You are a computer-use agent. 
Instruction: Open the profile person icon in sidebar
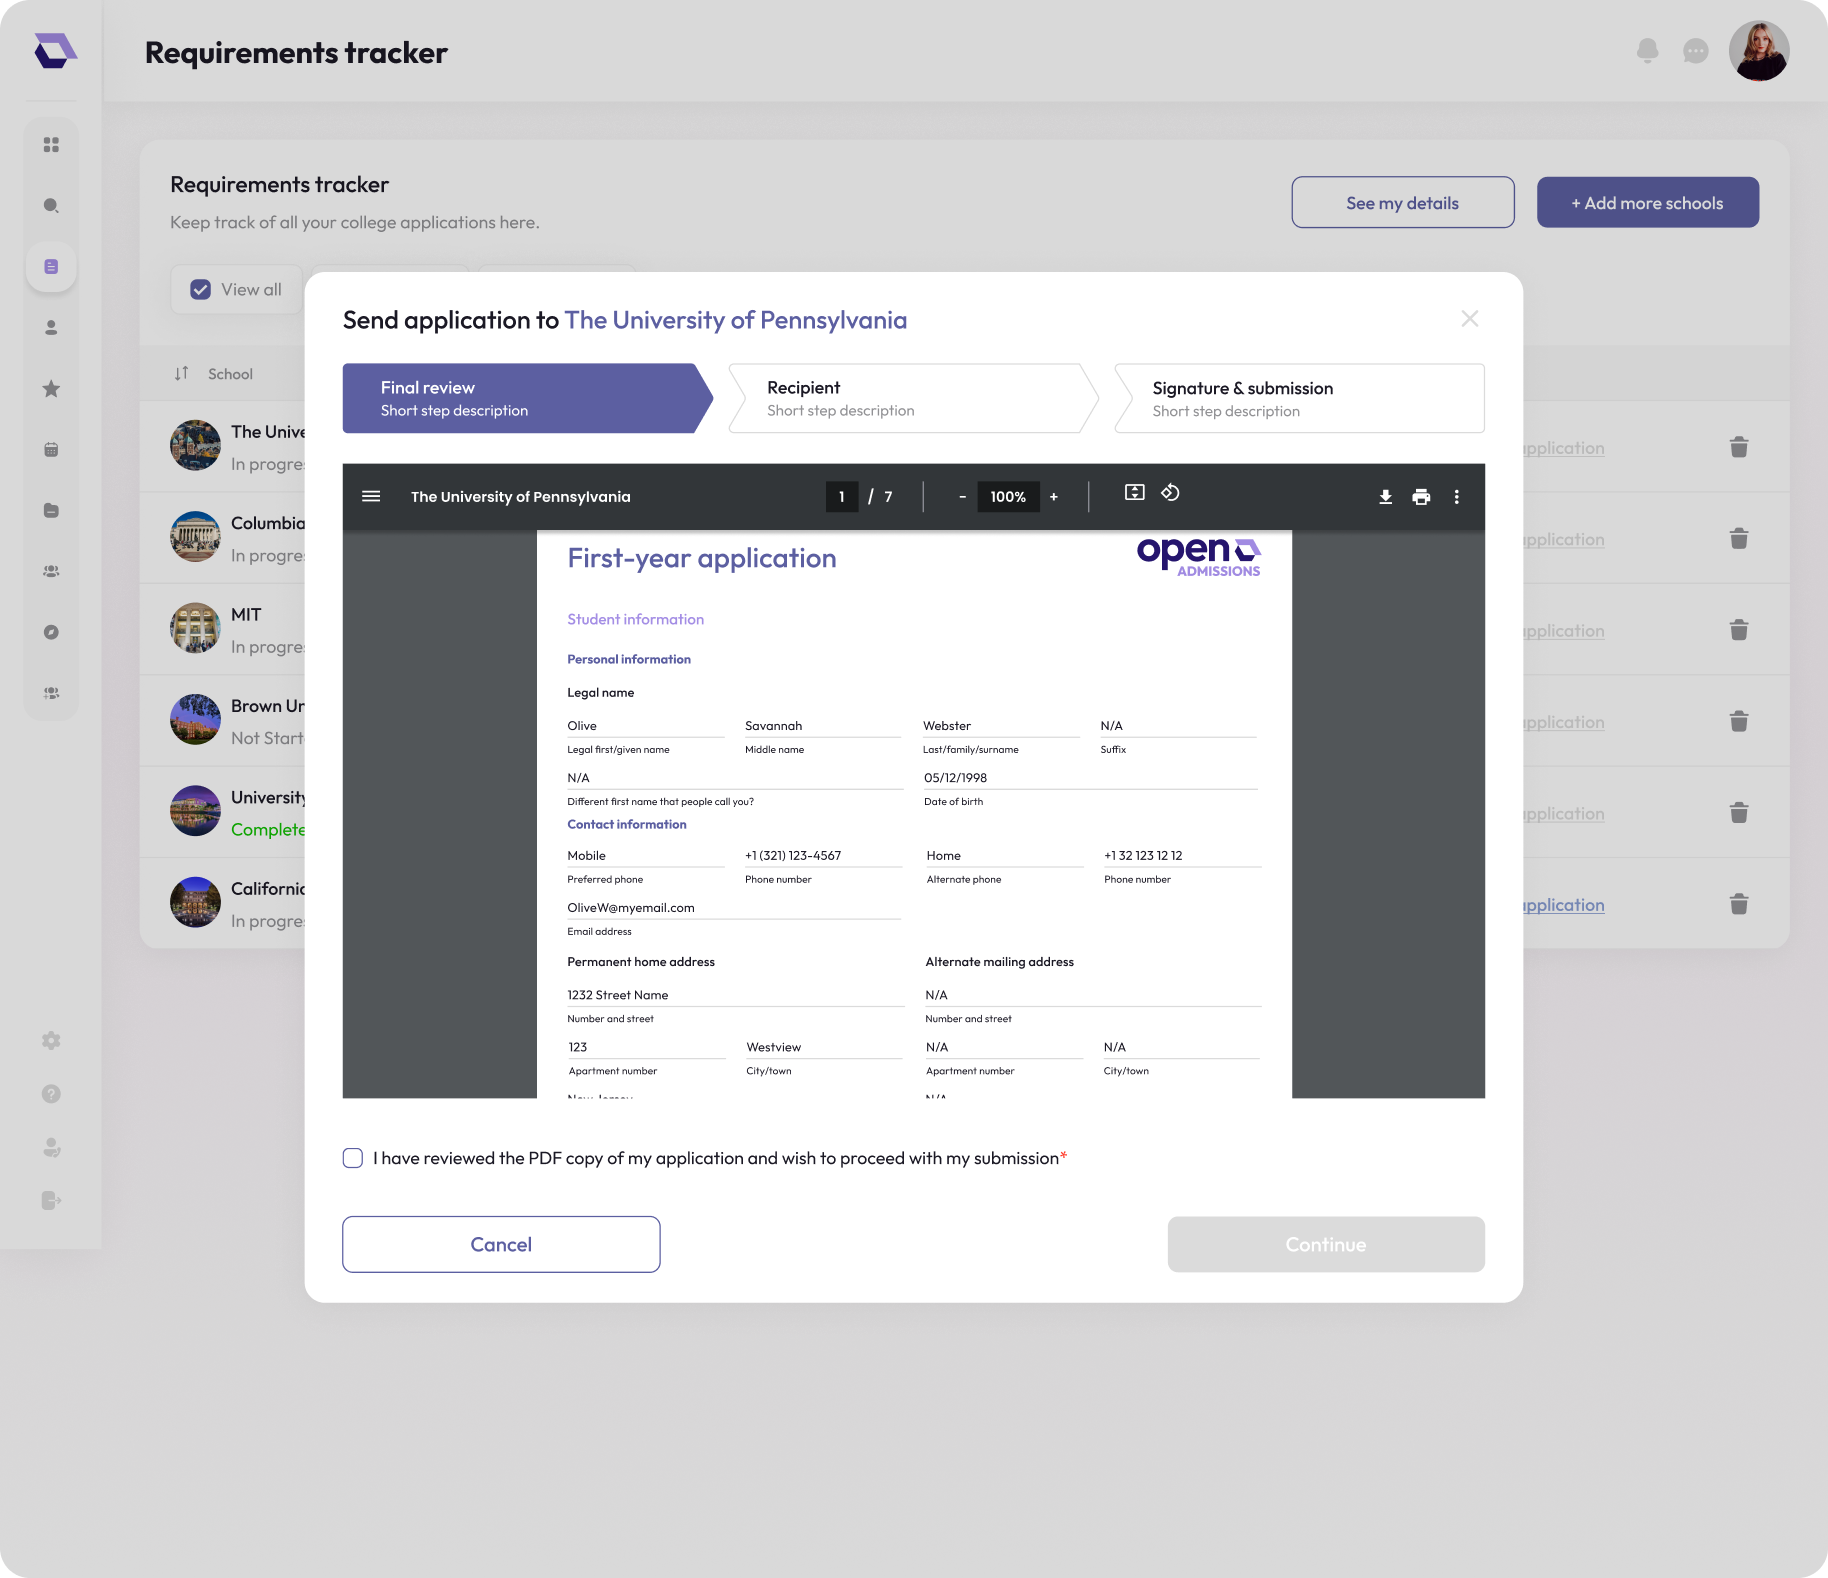click(51, 328)
